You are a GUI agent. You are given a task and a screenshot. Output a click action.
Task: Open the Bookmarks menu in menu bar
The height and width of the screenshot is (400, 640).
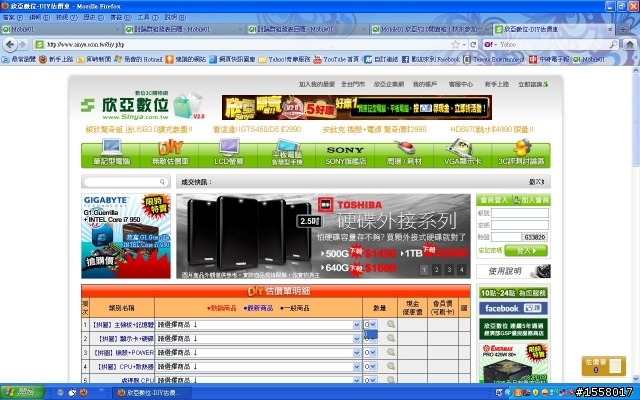coord(120,18)
